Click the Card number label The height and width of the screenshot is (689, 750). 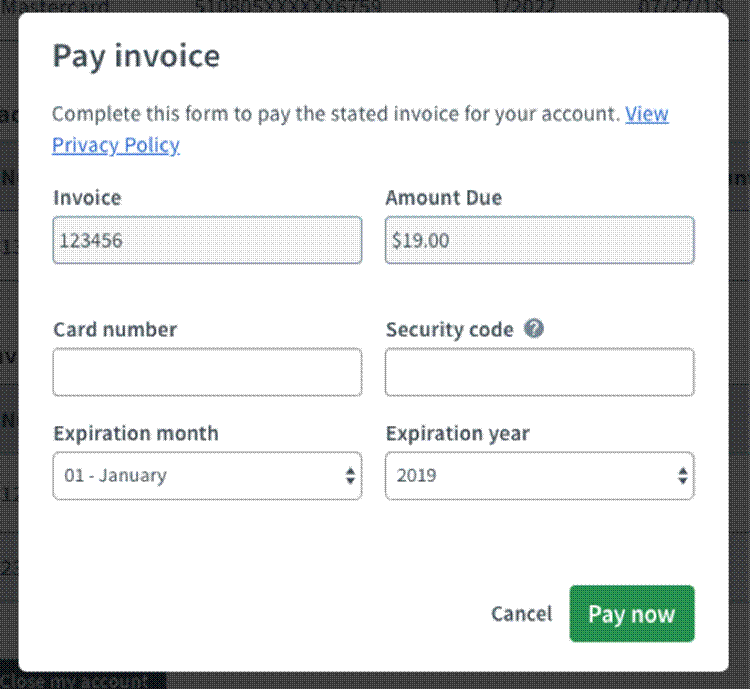[115, 330]
